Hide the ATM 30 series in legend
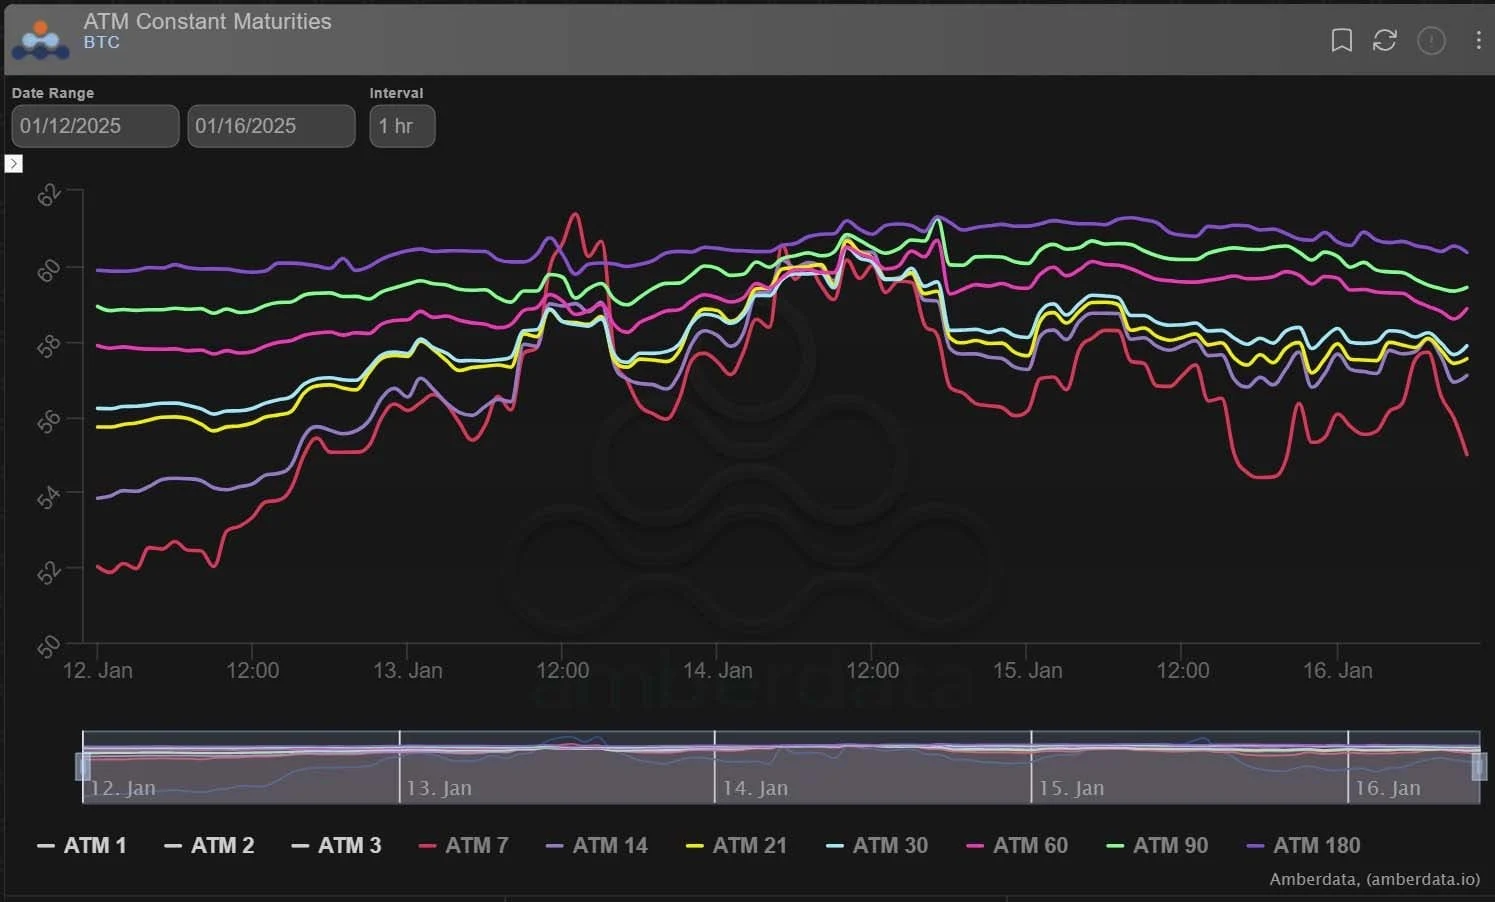Viewport: 1495px width, 902px height. 877,846
